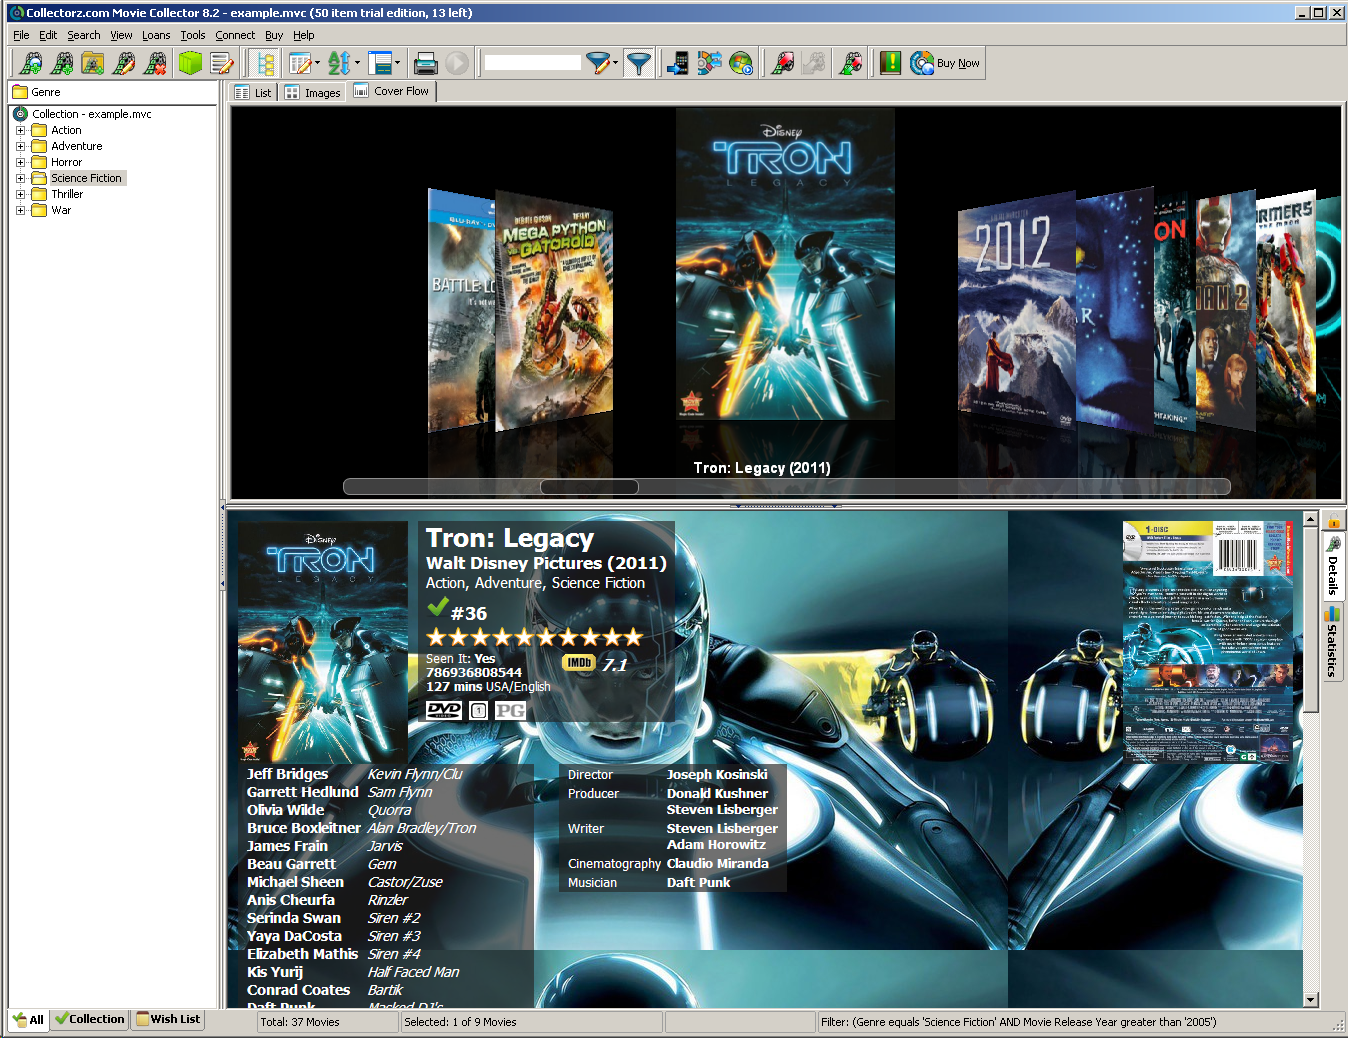Open cinematographer Claudio Miranda link

(x=717, y=864)
